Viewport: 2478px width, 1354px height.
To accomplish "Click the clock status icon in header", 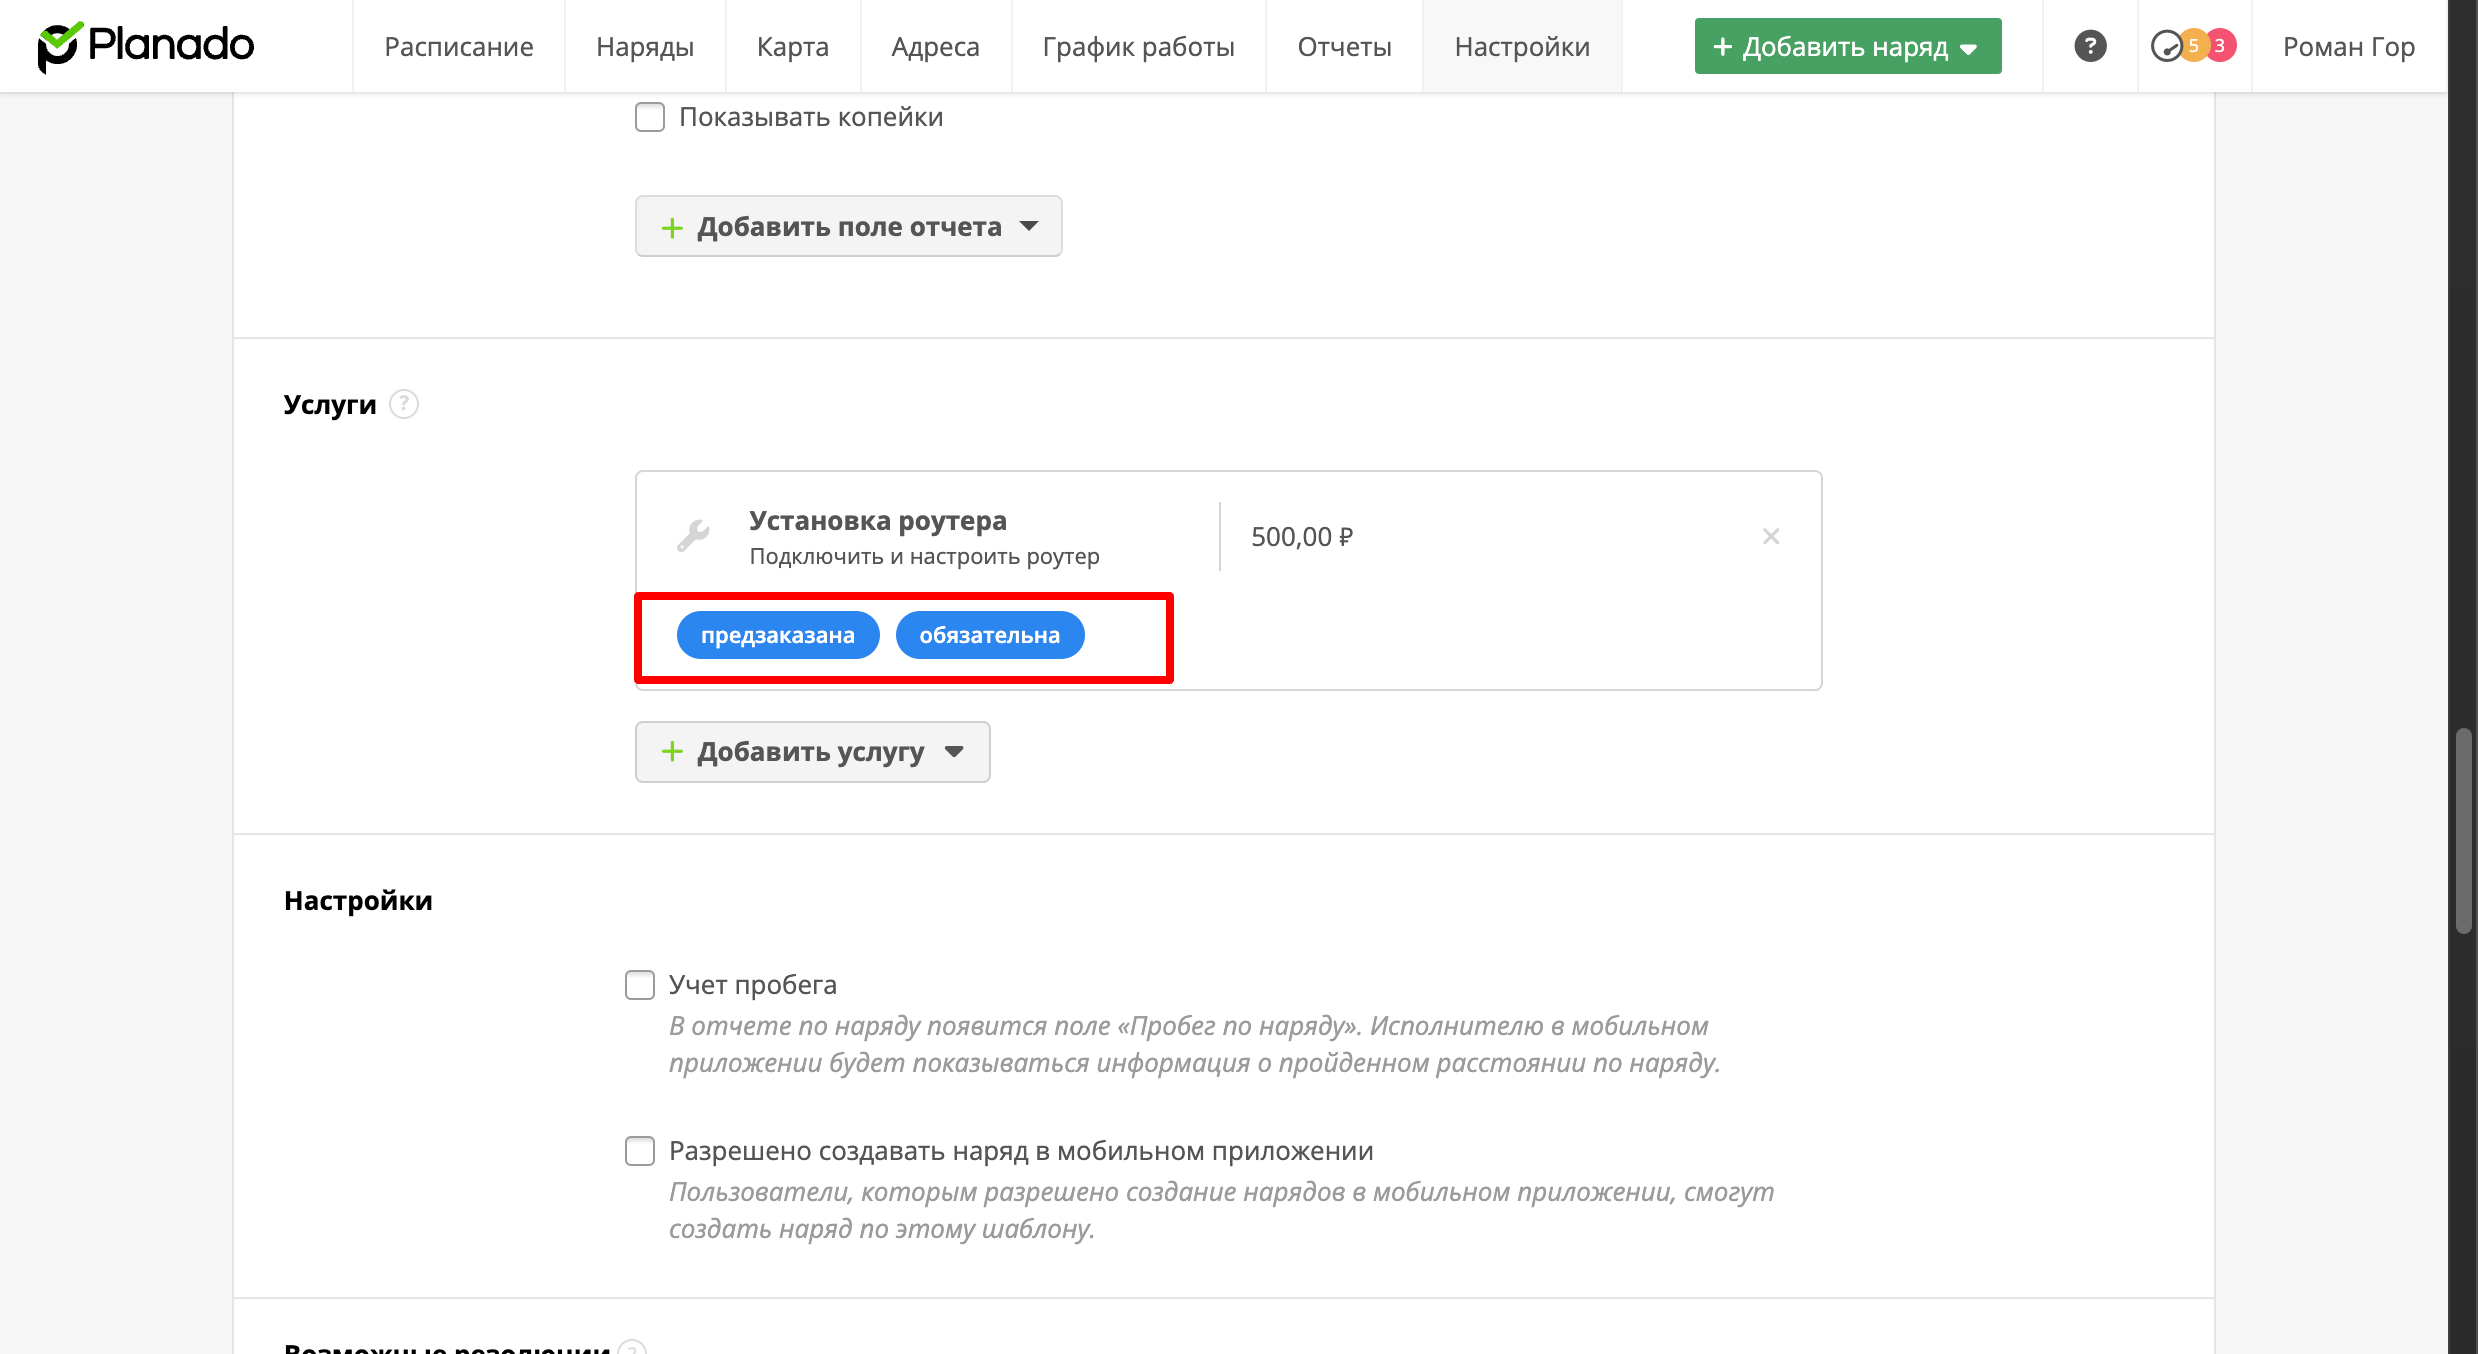I will pyautogui.click(x=2165, y=46).
